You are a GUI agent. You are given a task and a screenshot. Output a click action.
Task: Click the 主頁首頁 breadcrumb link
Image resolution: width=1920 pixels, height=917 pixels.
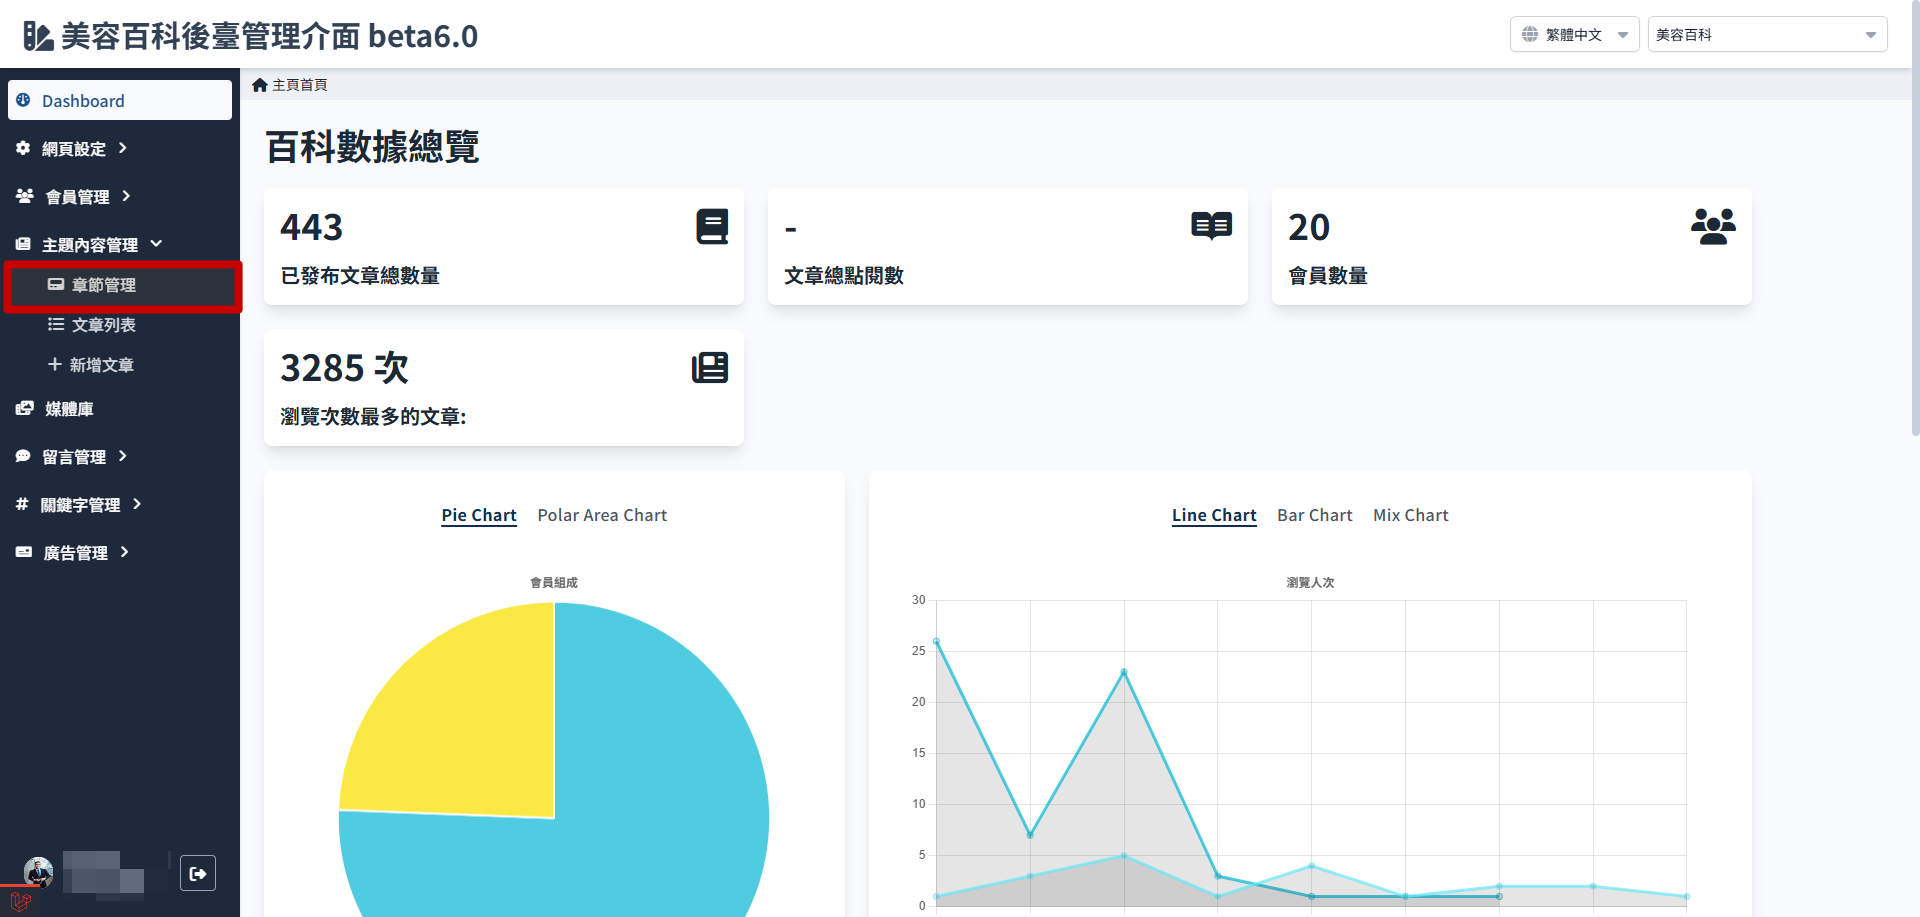pyautogui.click(x=300, y=85)
